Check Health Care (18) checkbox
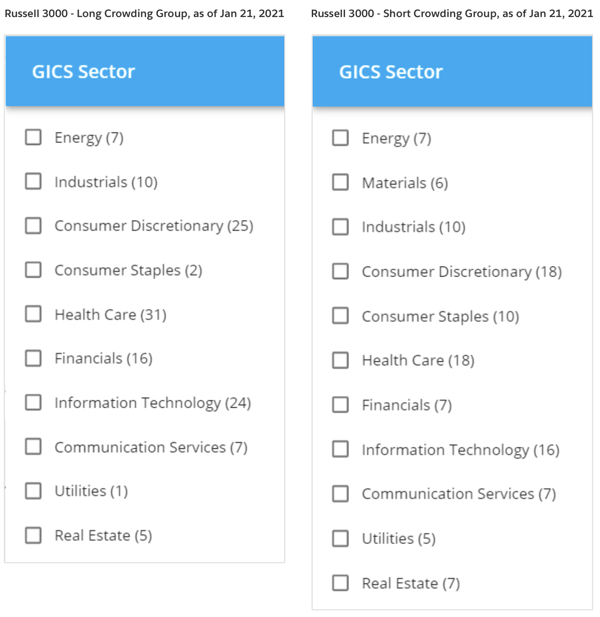The image size is (600, 617). (x=340, y=360)
